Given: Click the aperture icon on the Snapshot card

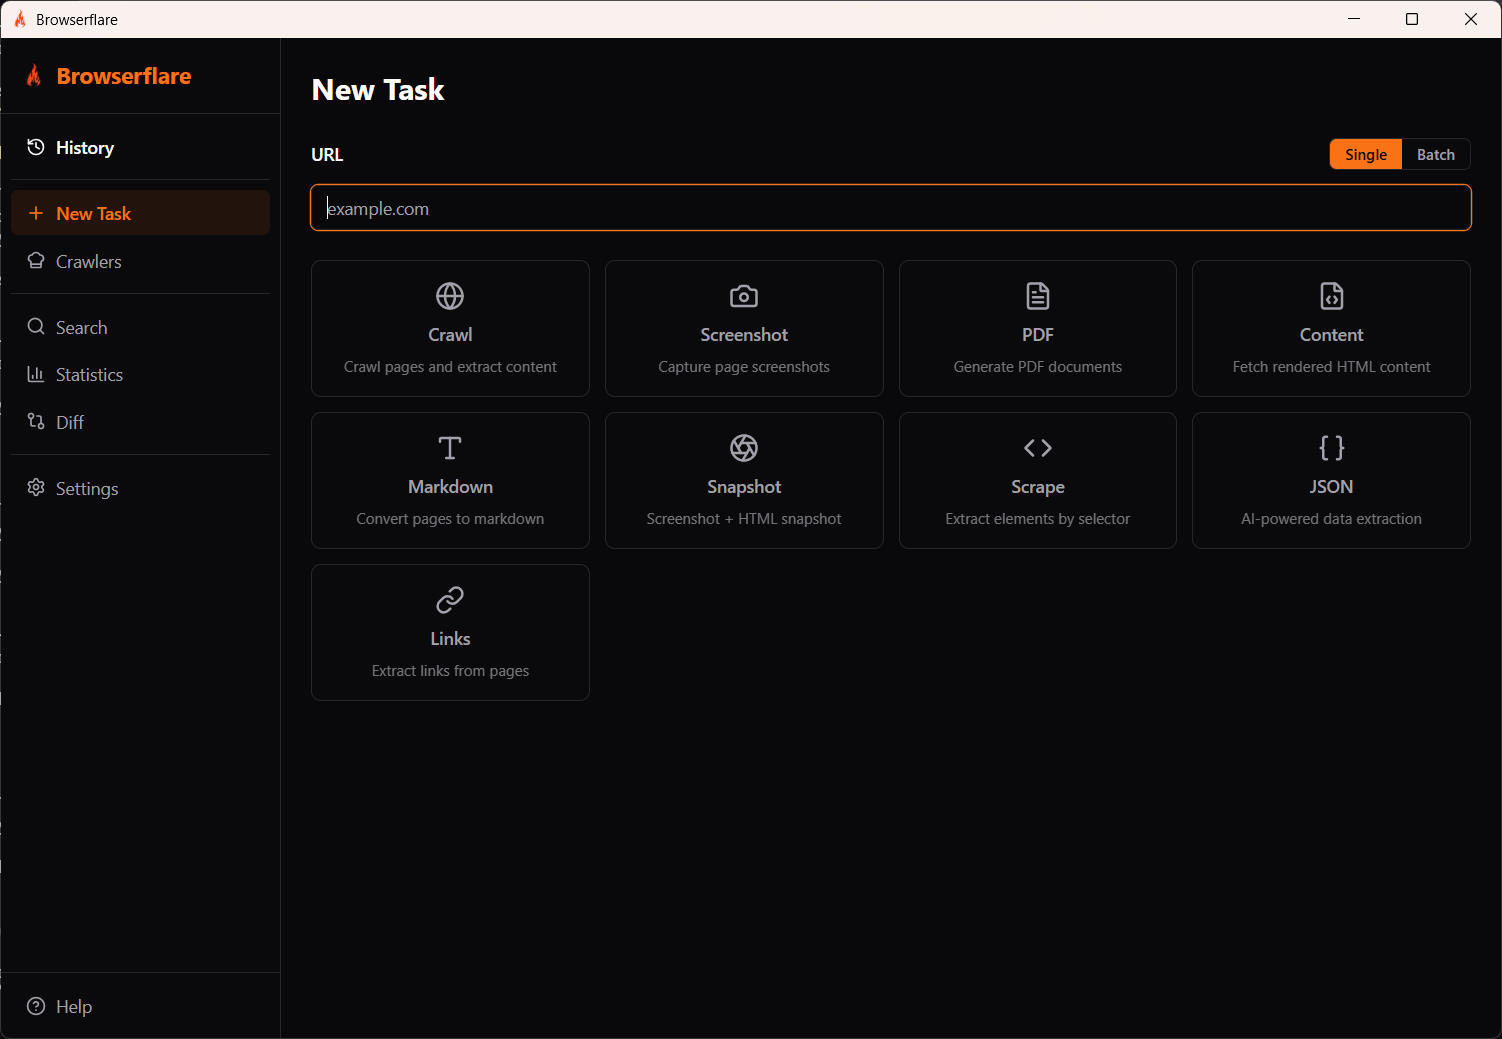Looking at the screenshot, I should [x=744, y=448].
